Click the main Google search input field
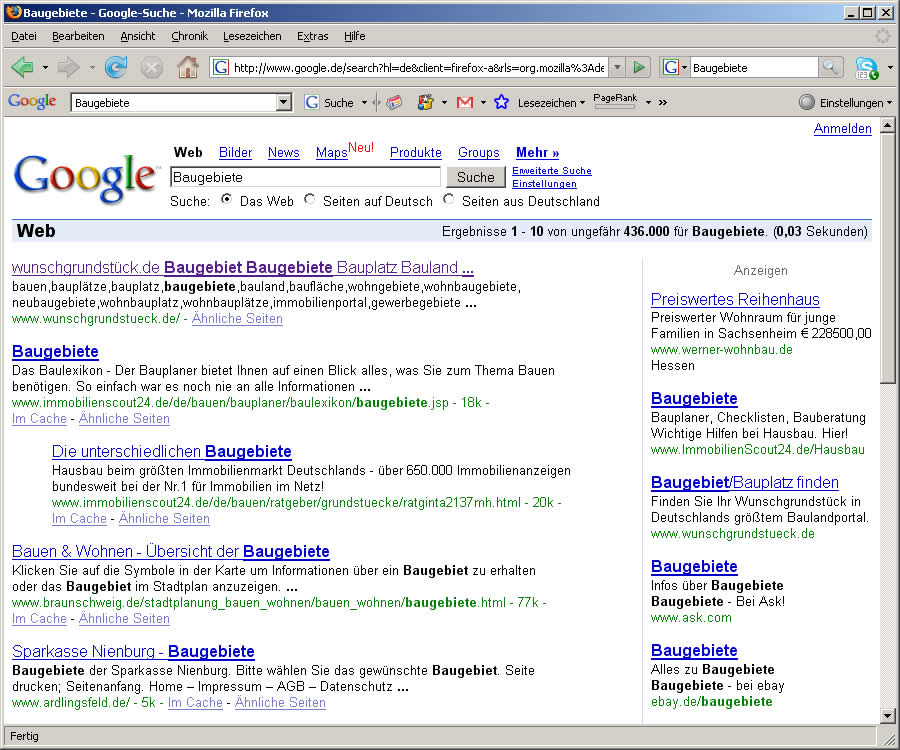This screenshot has width=900, height=750. click(x=305, y=177)
